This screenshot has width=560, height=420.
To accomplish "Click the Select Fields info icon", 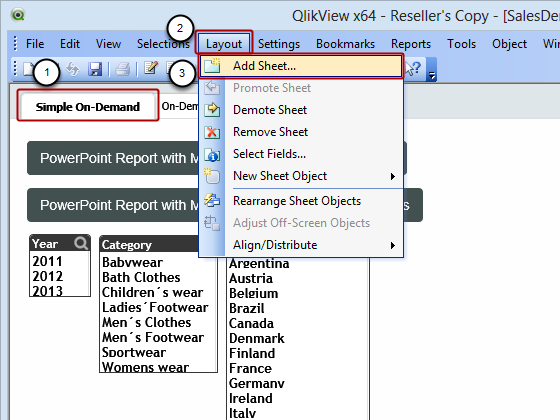I will tap(212, 155).
